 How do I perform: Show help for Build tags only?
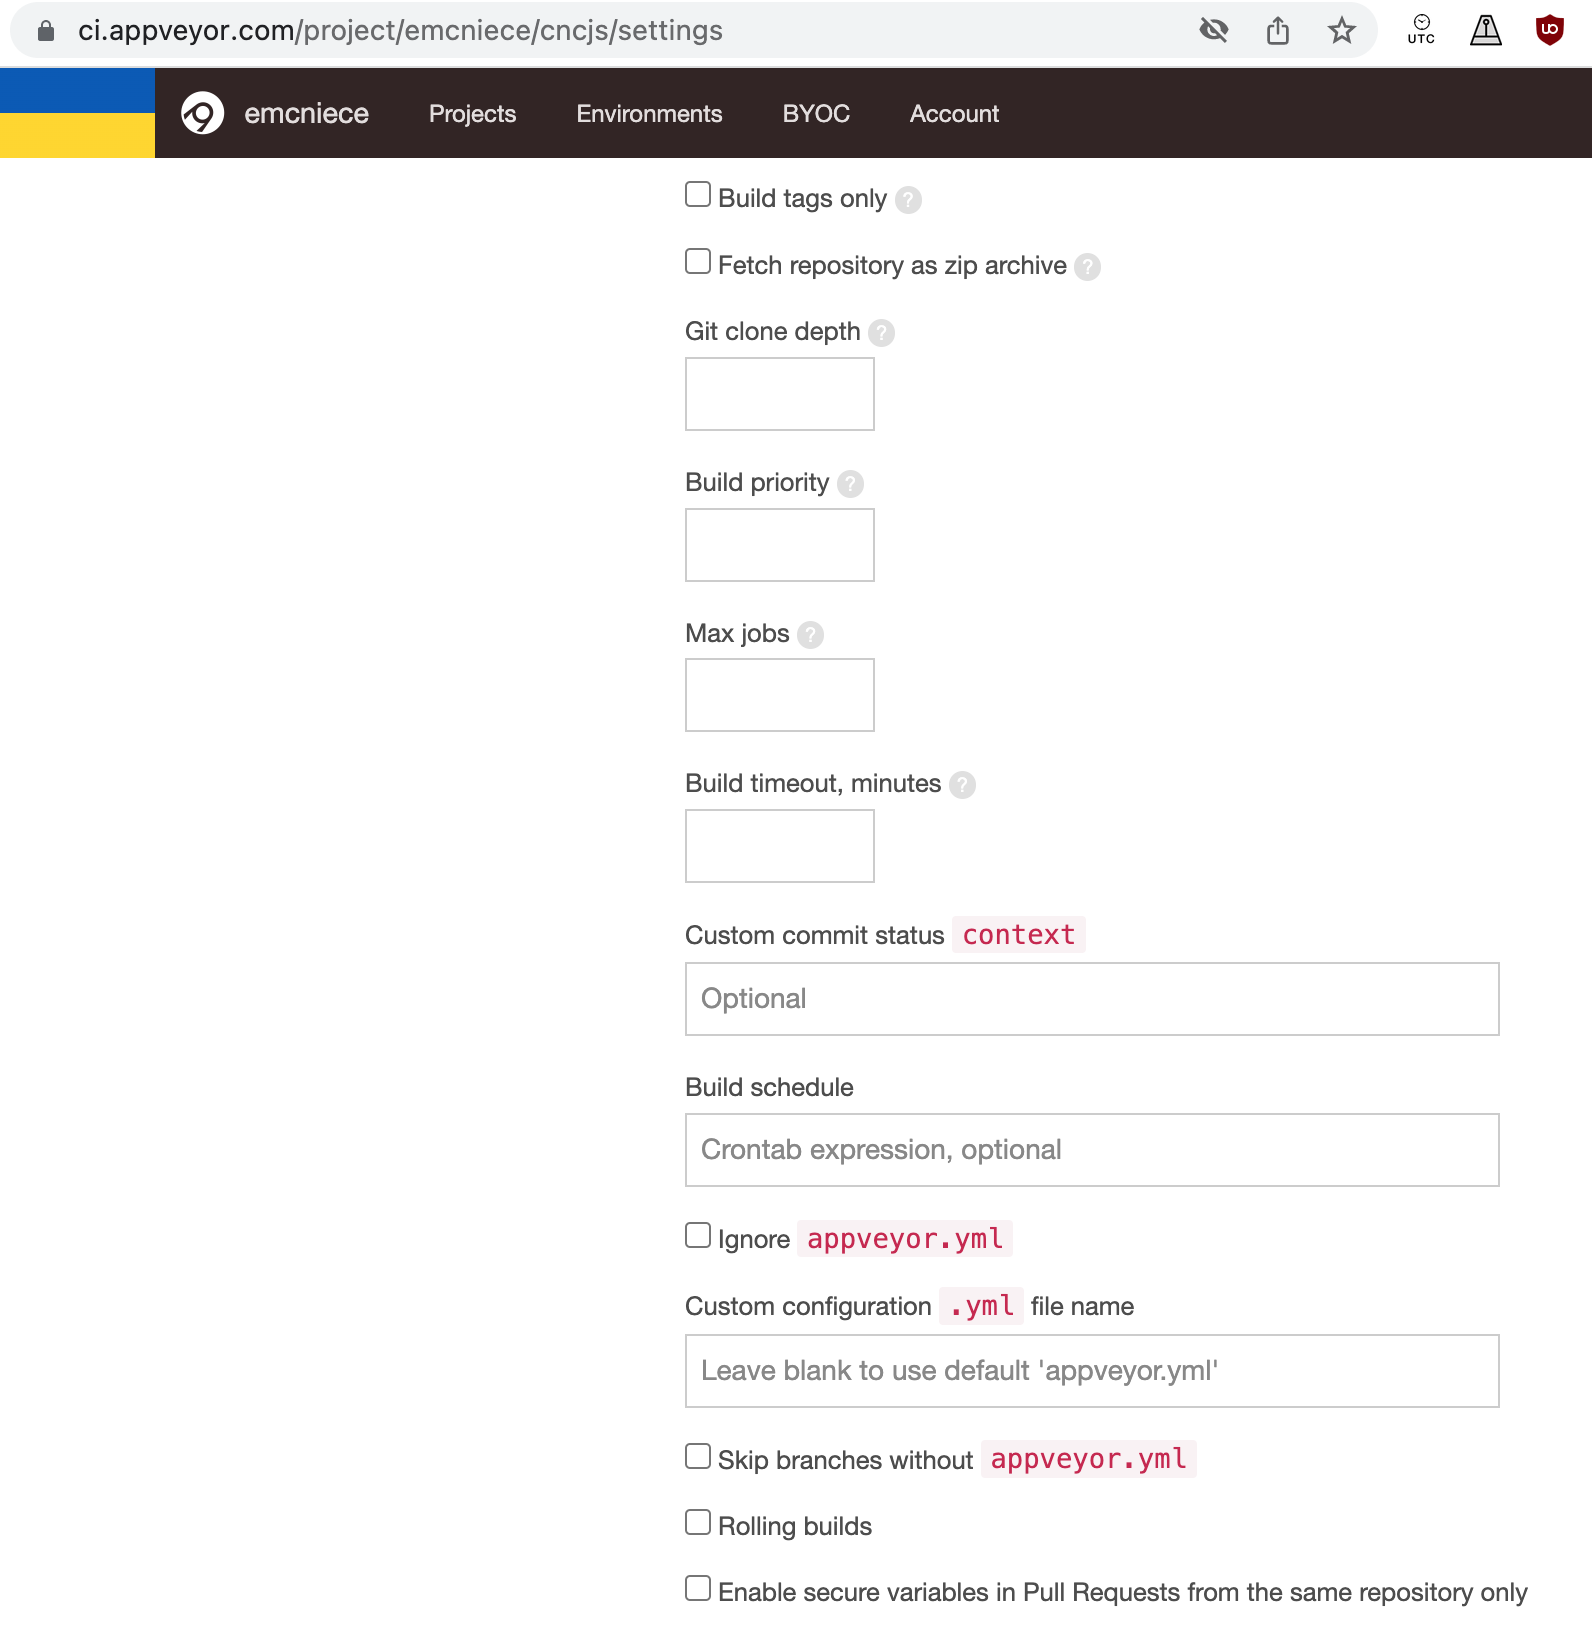pyautogui.click(x=908, y=200)
